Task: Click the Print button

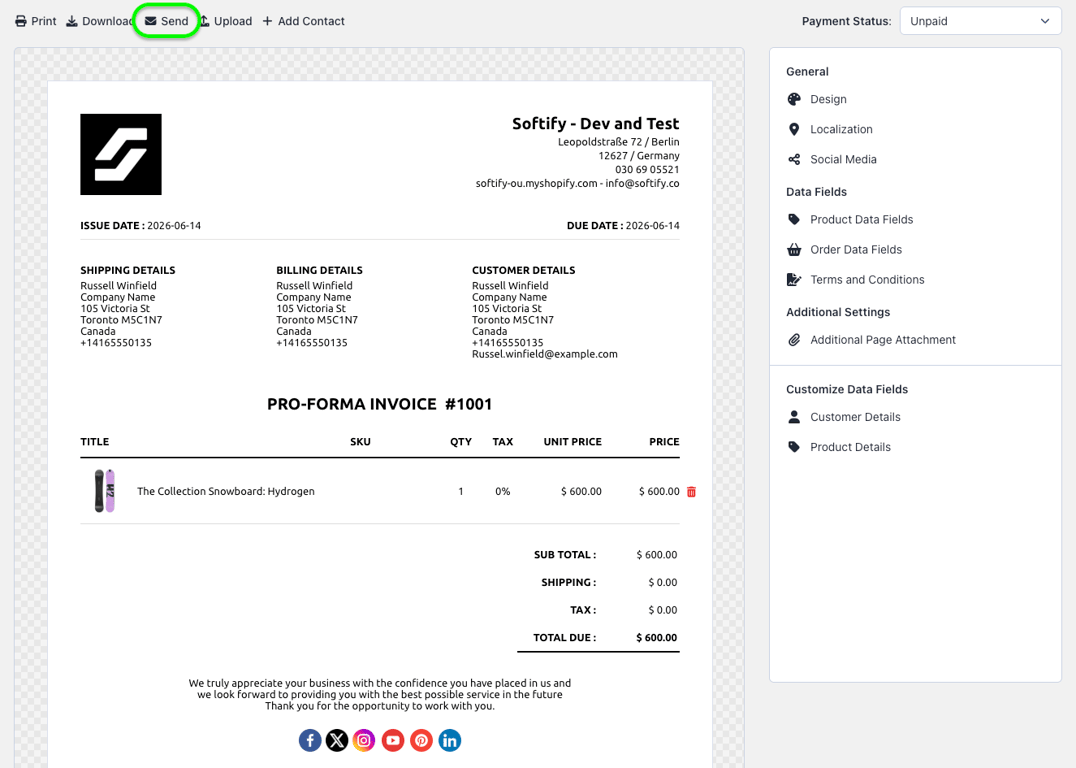Action: point(36,21)
